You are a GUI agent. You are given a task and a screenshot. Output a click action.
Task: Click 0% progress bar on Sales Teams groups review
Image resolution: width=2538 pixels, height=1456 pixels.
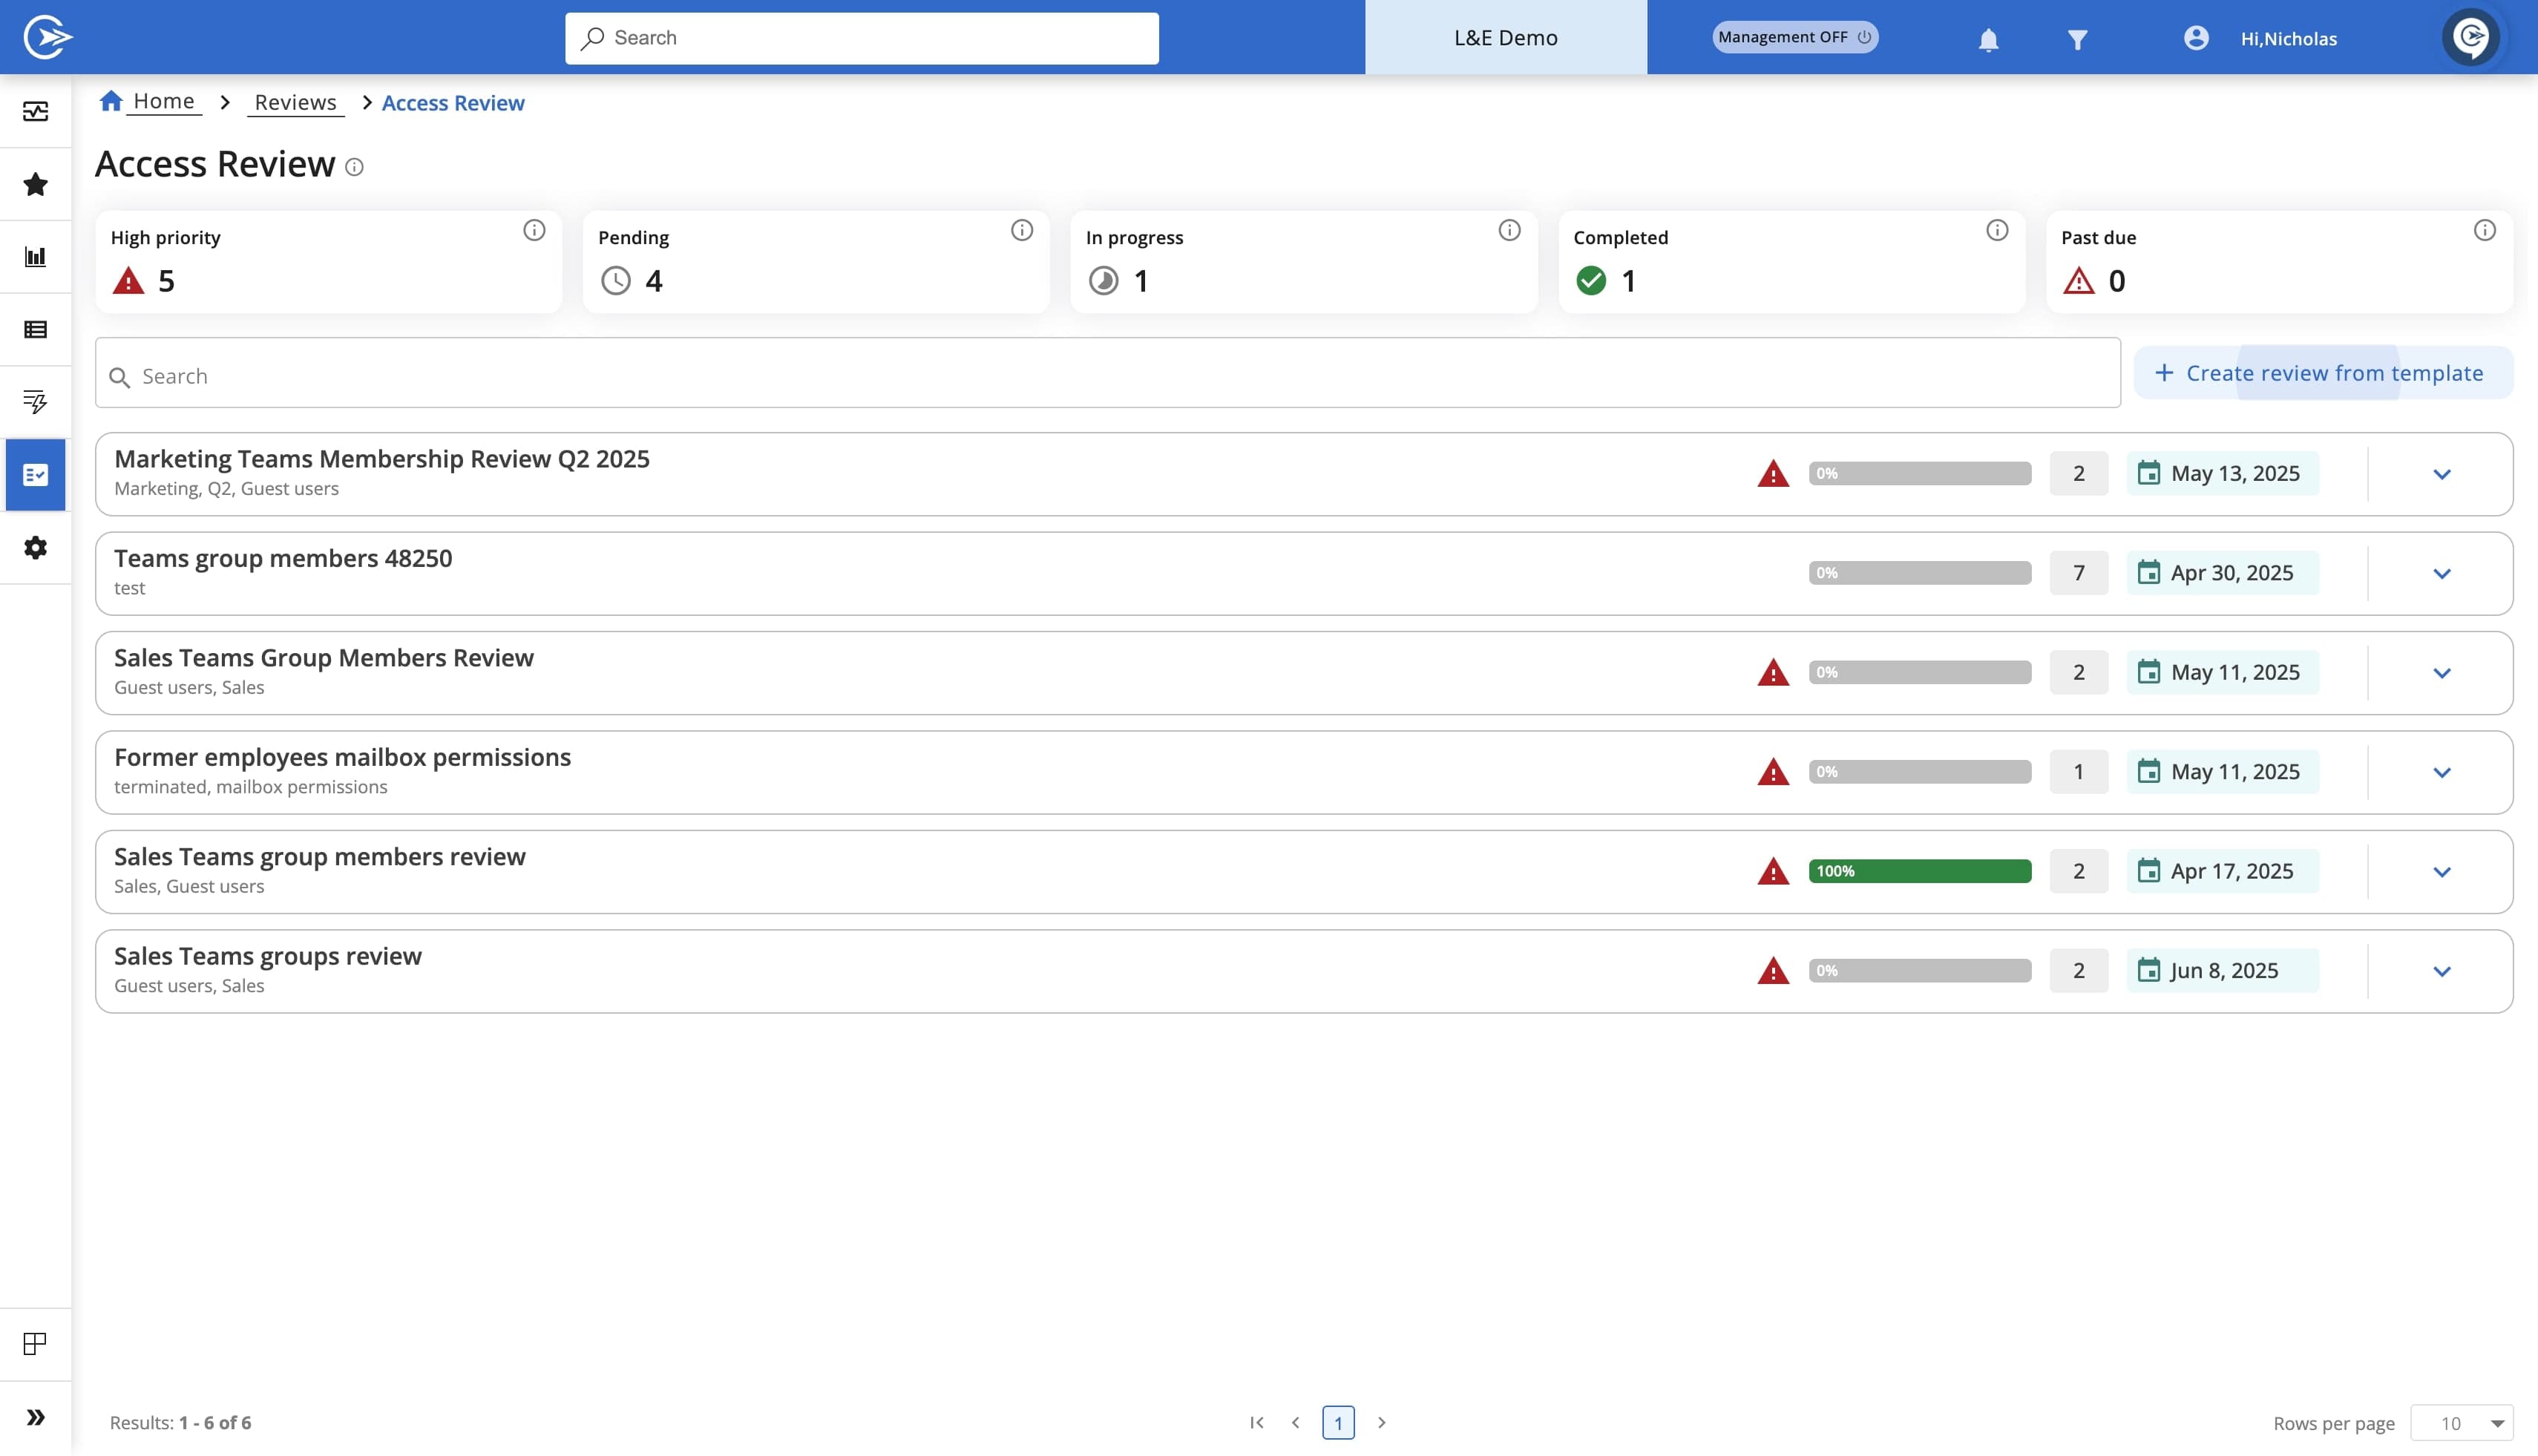coord(1920,970)
